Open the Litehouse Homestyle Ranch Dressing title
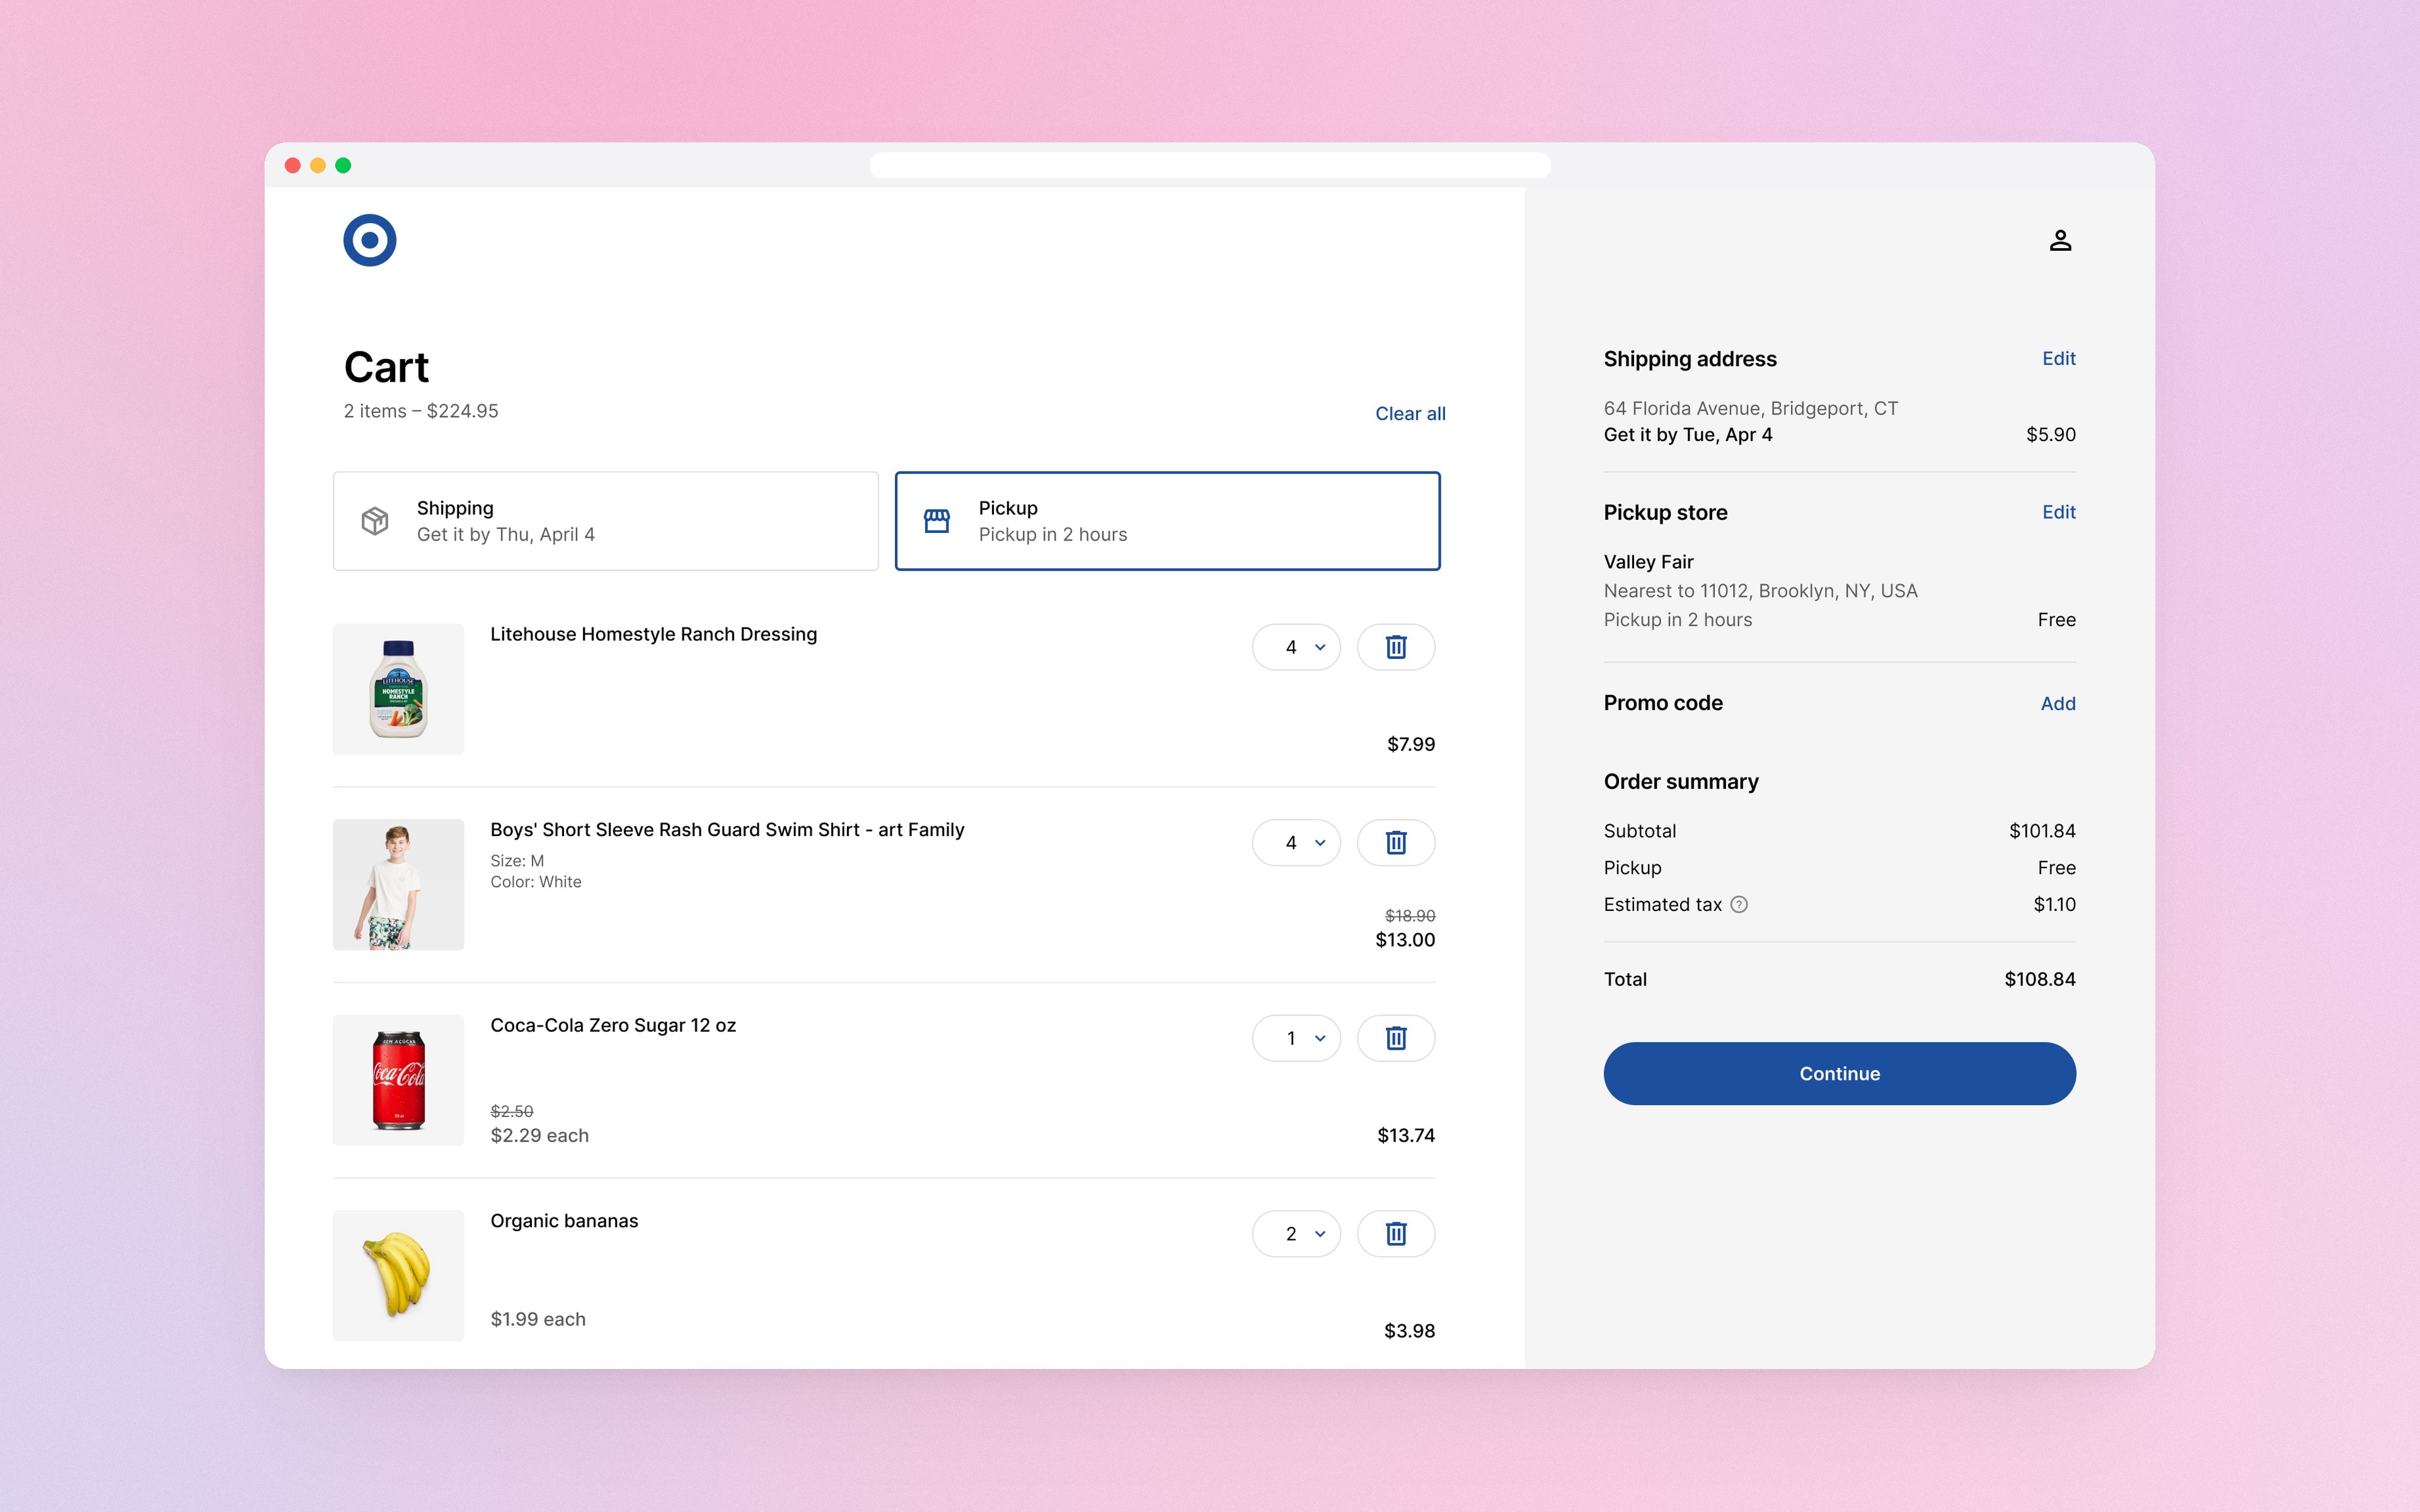The width and height of the screenshot is (2420, 1512). tap(653, 635)
